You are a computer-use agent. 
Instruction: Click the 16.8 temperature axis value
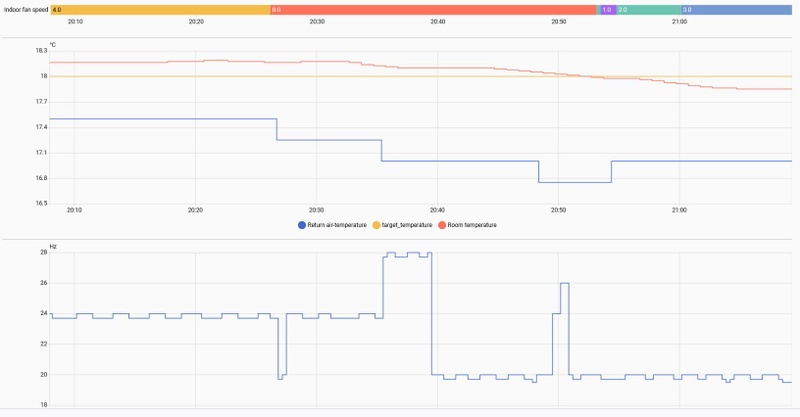(x=41, y=178)
